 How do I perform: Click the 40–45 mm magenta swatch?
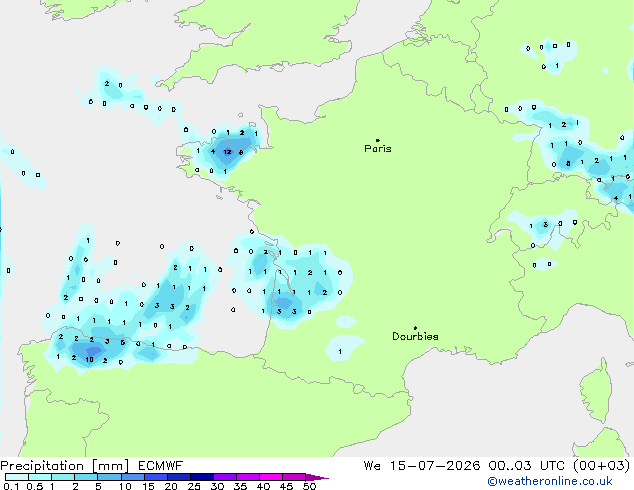click(271, 477)
